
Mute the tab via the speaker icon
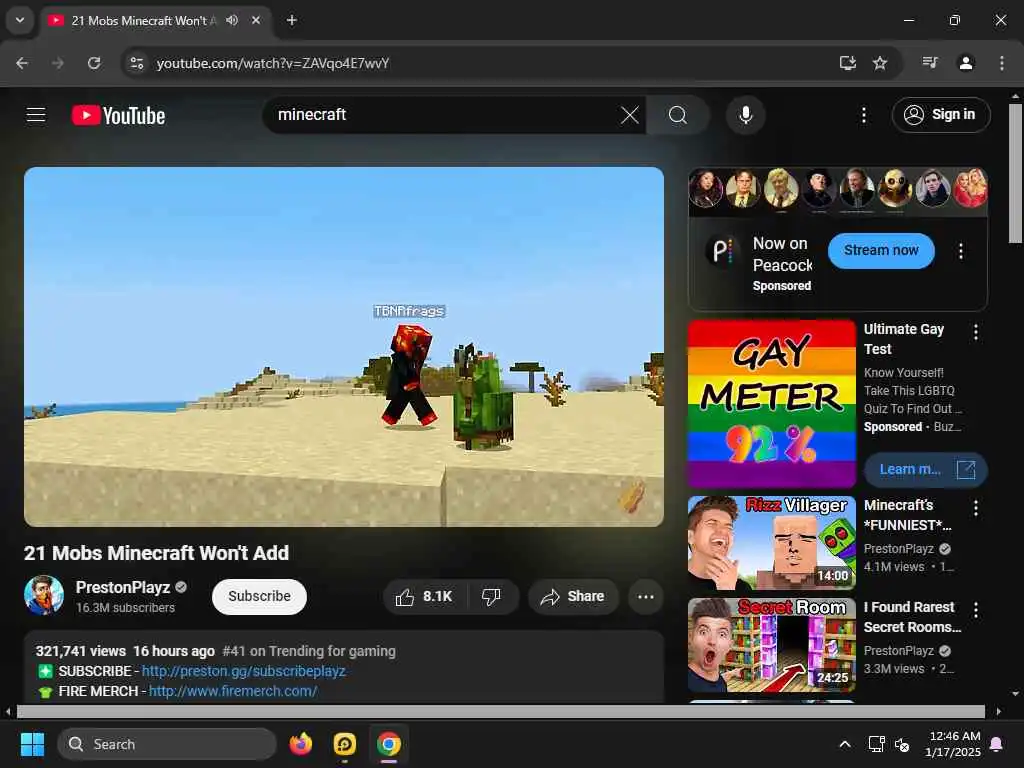click(x=231, y=20)
